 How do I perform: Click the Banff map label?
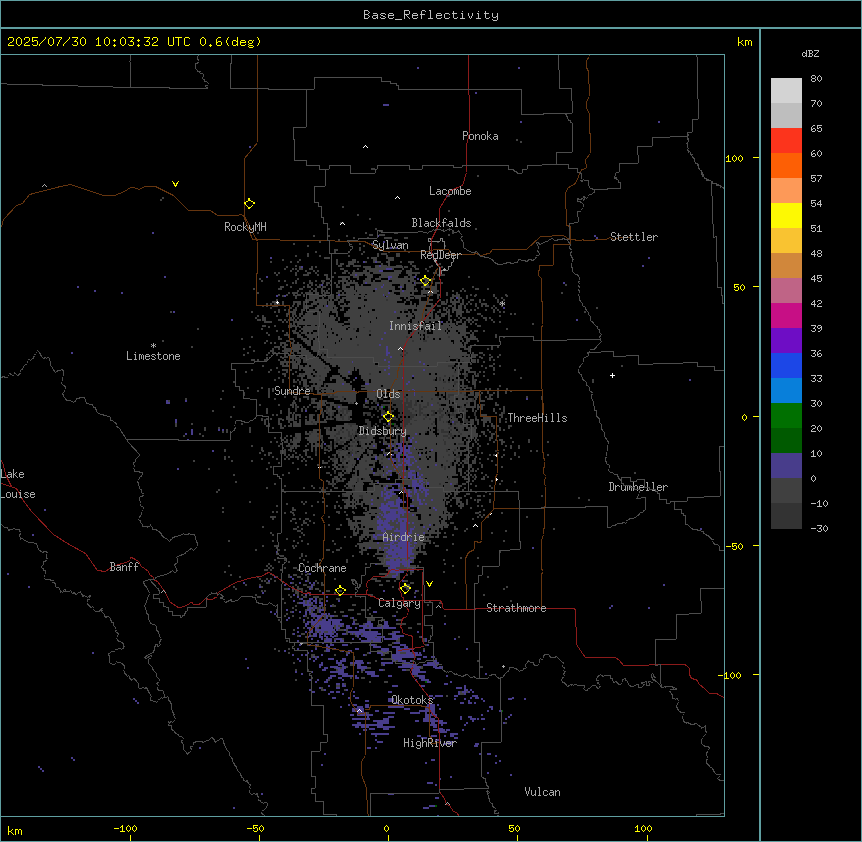(x=124, y=567)
